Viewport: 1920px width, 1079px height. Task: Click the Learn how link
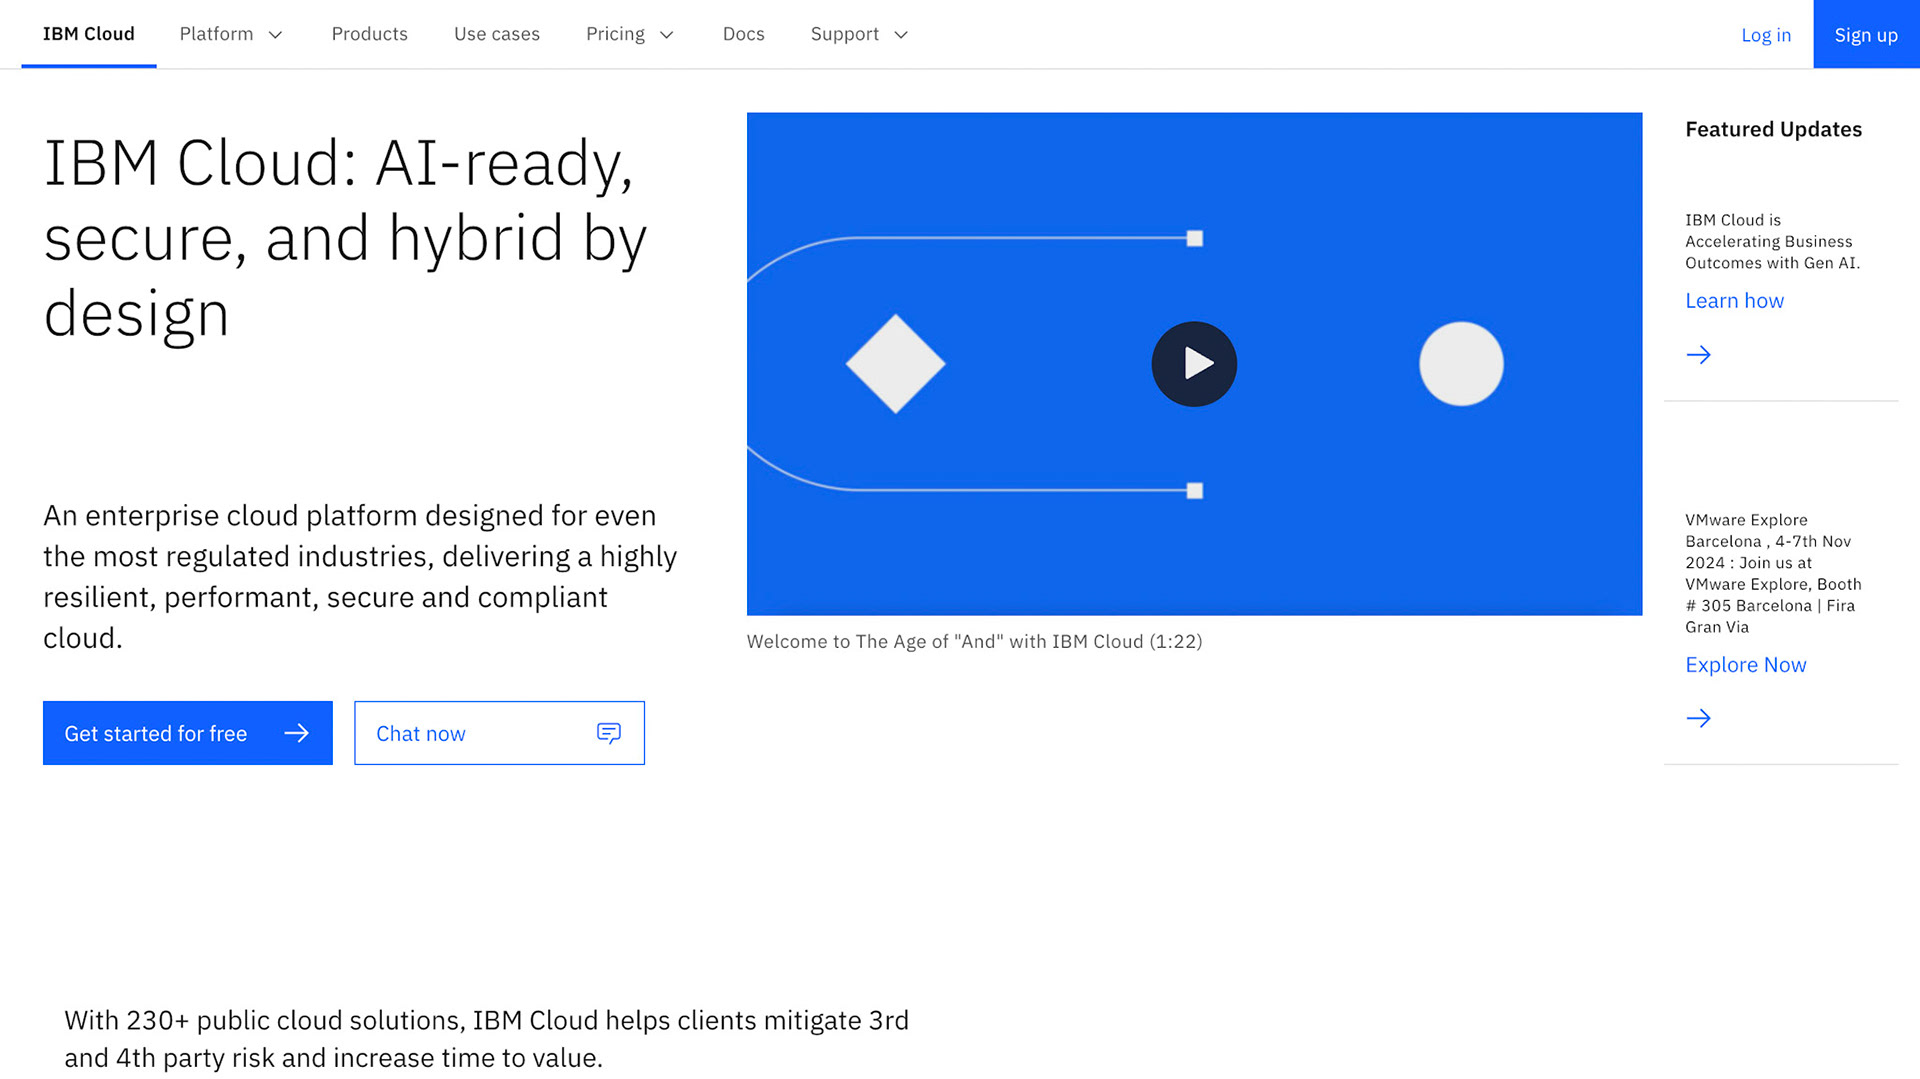coord(1734,301)
